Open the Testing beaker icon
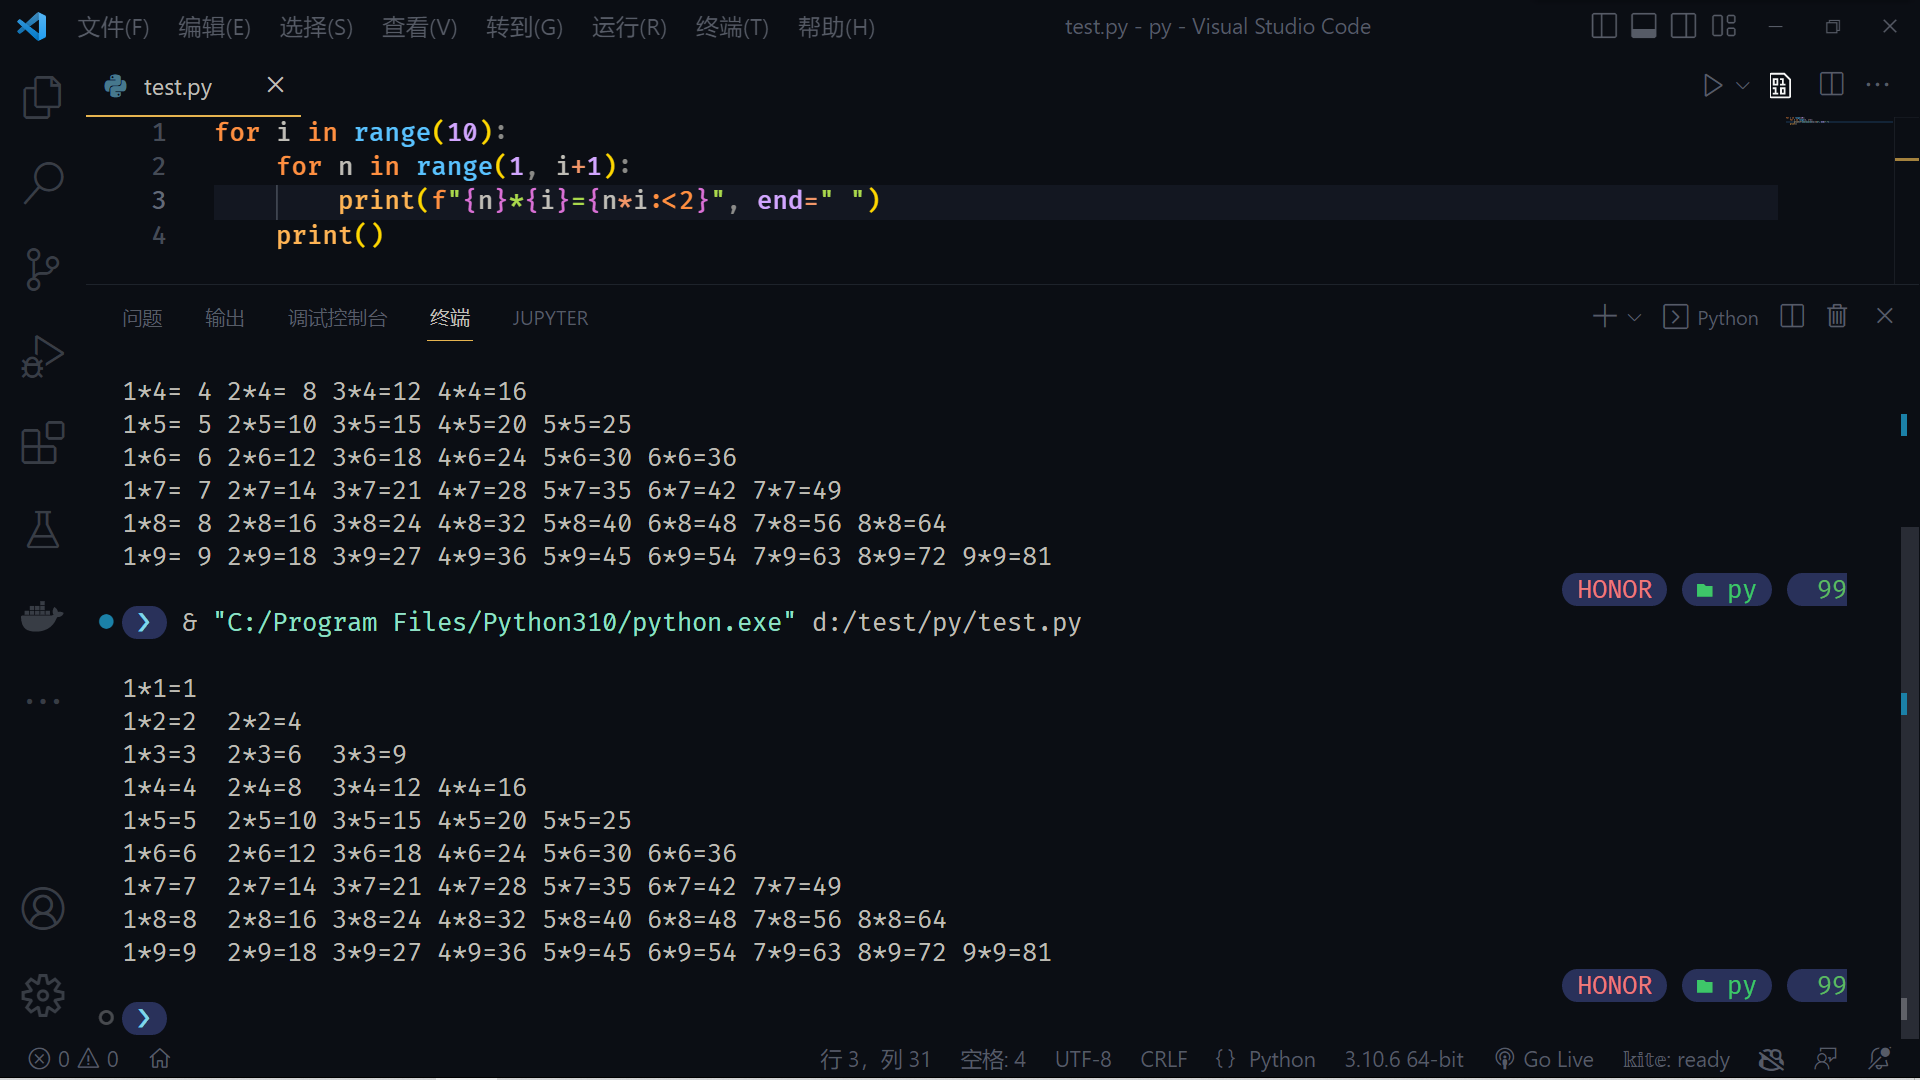 pyautogui.click(x=41, y=530)
